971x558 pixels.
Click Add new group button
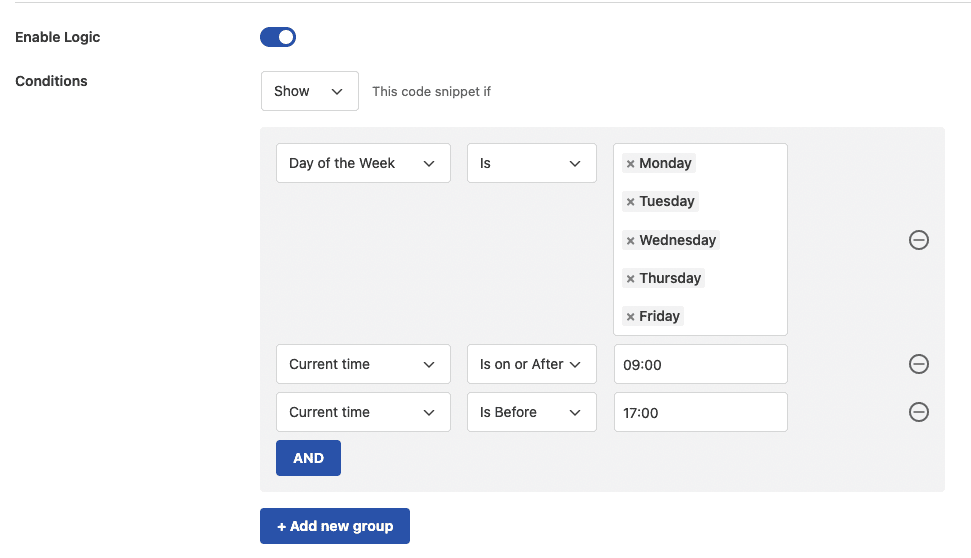pyautogui.click(x=335, y=526)
